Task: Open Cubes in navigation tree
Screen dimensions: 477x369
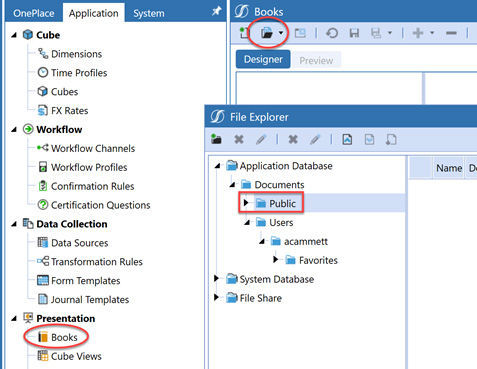Action: tap(64, 92)
